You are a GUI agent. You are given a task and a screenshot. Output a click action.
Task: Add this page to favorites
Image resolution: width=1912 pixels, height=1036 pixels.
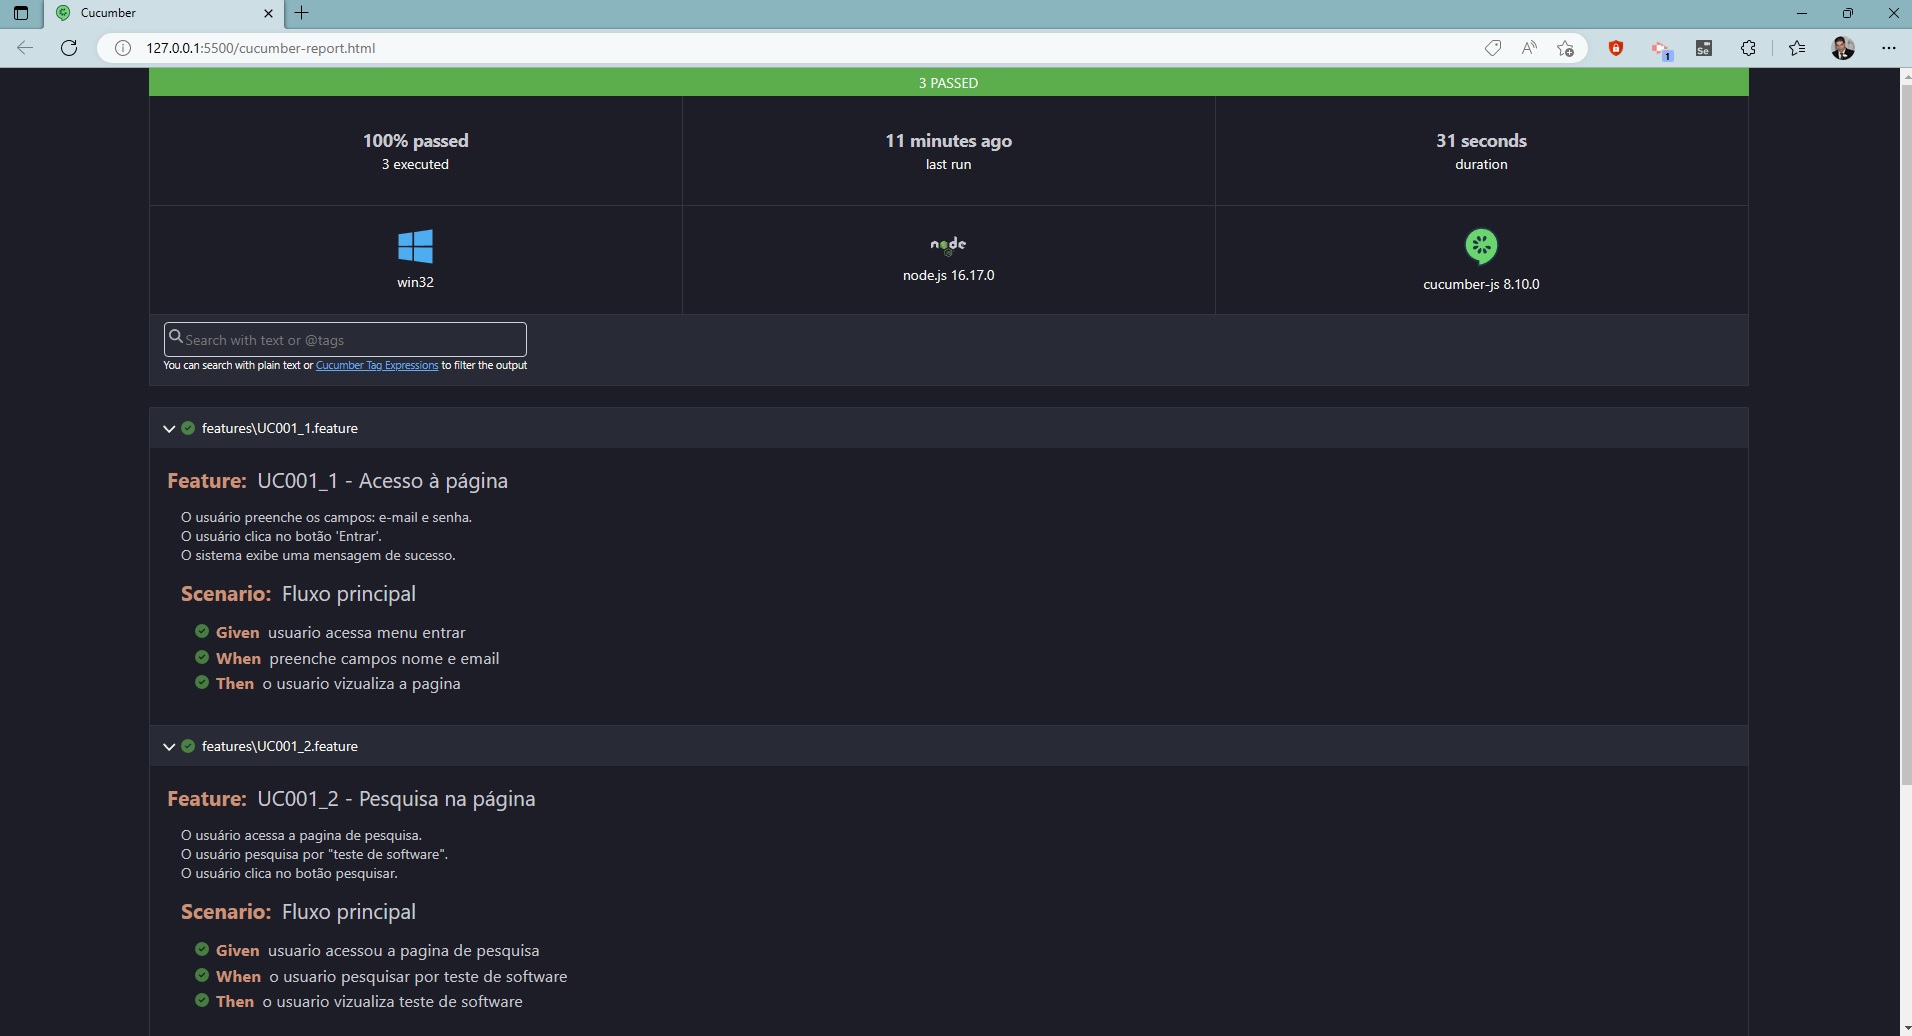pos(1565,48)
